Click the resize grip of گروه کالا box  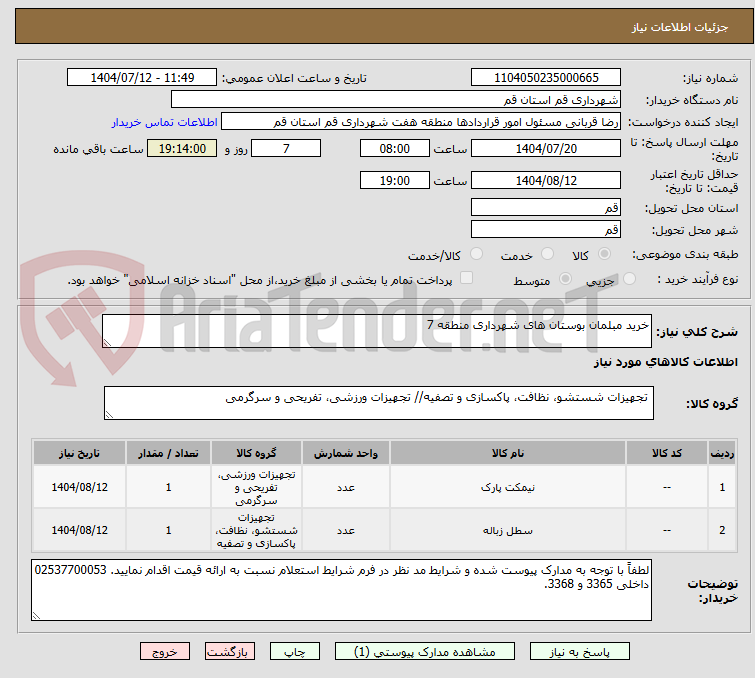click(109, 415)
